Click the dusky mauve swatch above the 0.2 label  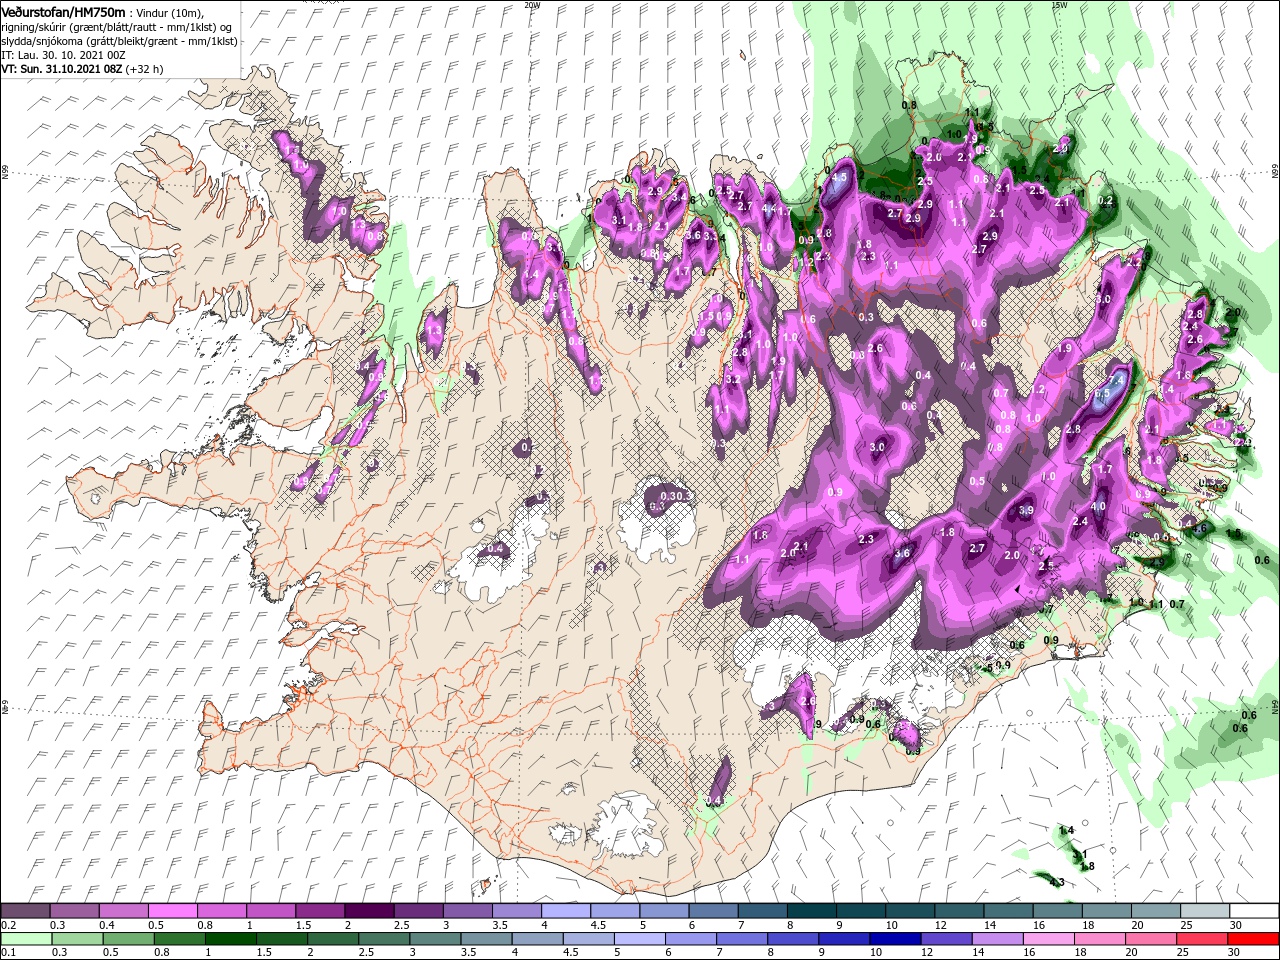(25, 911)
